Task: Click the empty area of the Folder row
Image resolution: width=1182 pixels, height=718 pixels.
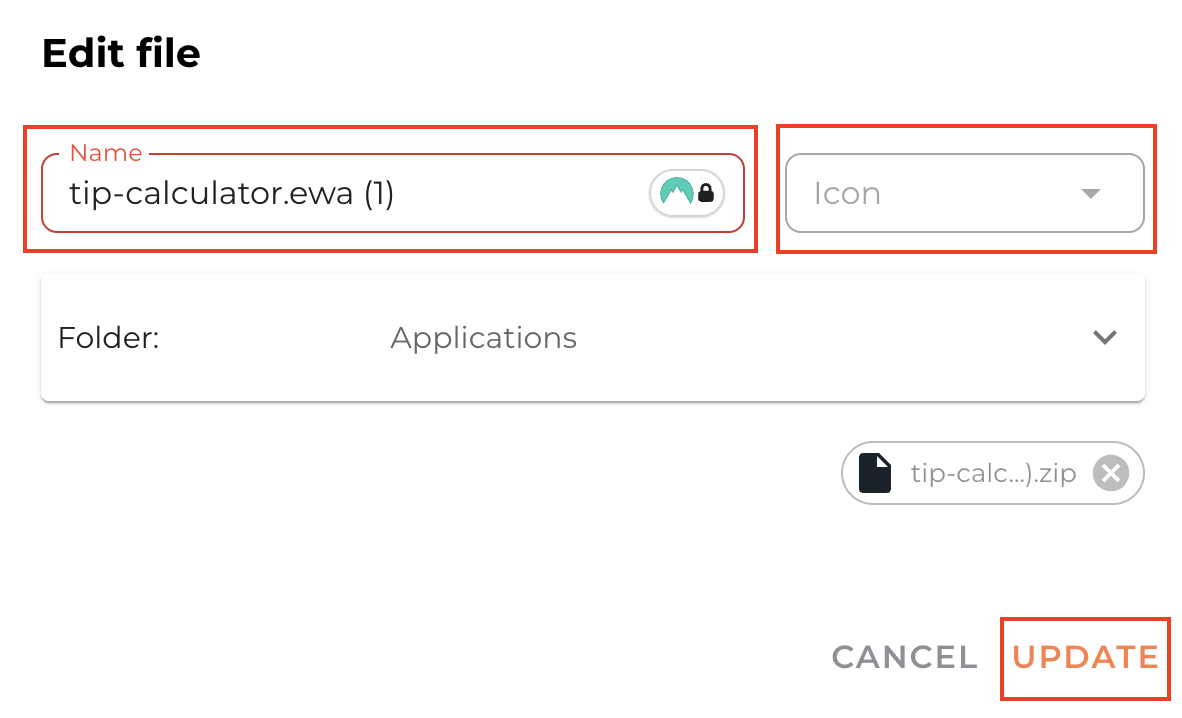Action: (x=800, y=338)
